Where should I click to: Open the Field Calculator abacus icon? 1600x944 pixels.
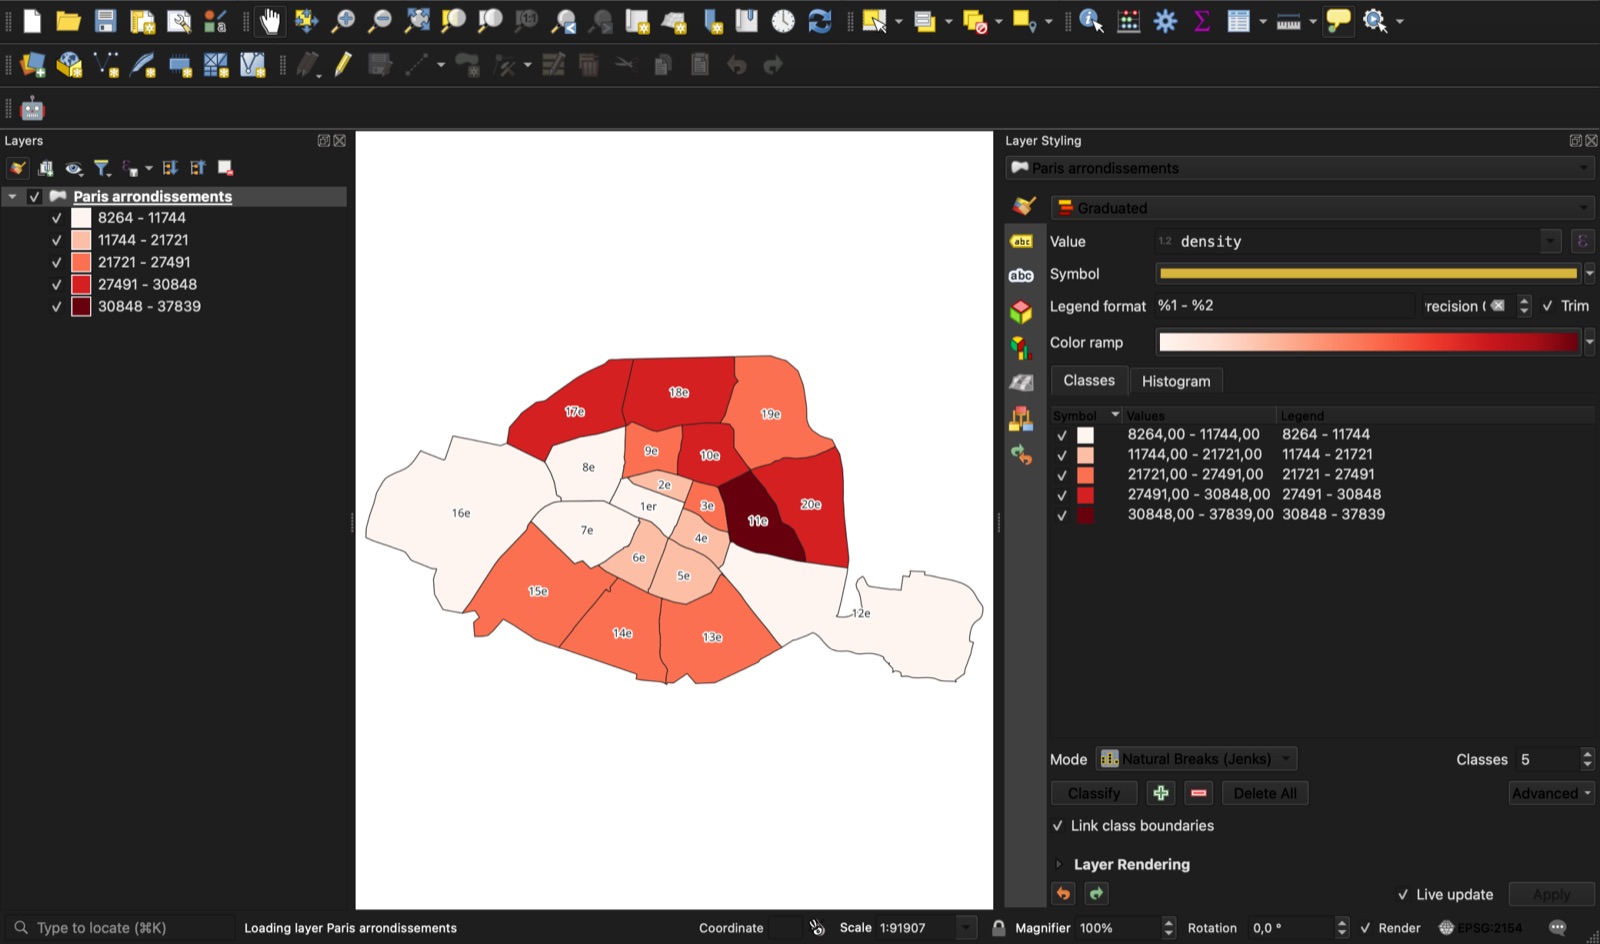coord(1128,21)
